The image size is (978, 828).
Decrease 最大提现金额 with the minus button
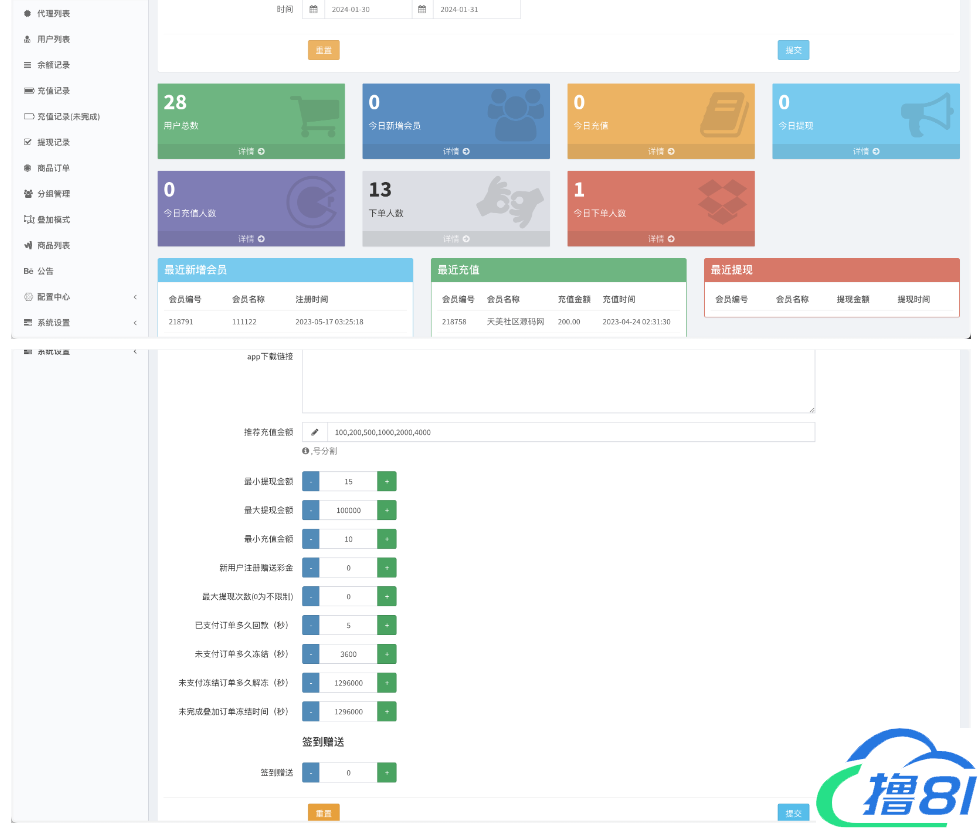311,510
